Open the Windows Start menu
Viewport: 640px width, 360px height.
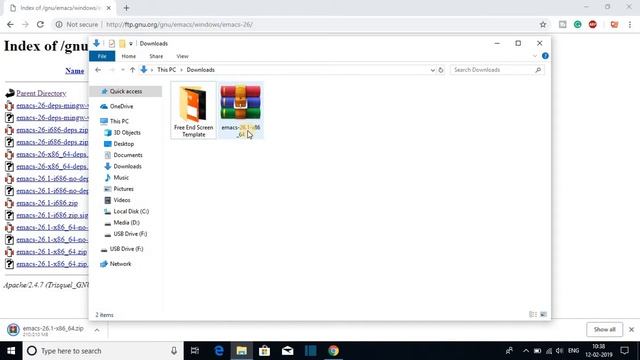tap(11, 351)
